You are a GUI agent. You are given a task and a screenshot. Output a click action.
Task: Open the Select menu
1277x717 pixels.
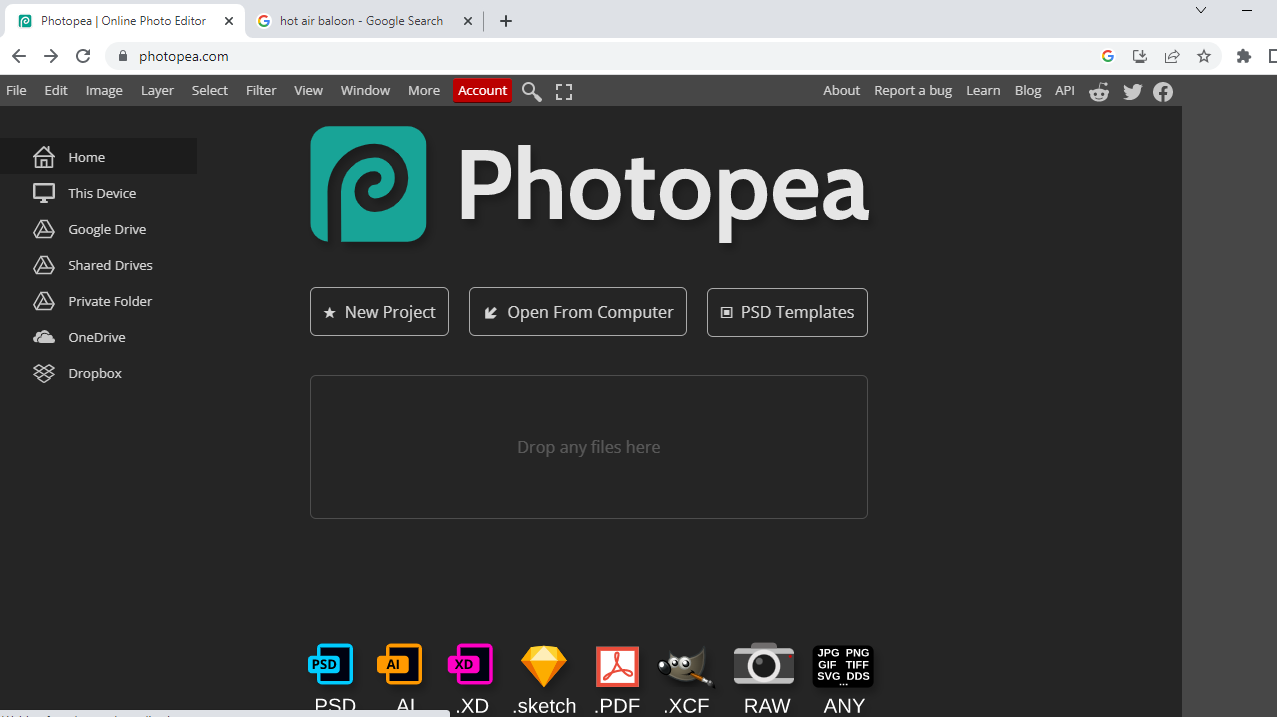210,90
